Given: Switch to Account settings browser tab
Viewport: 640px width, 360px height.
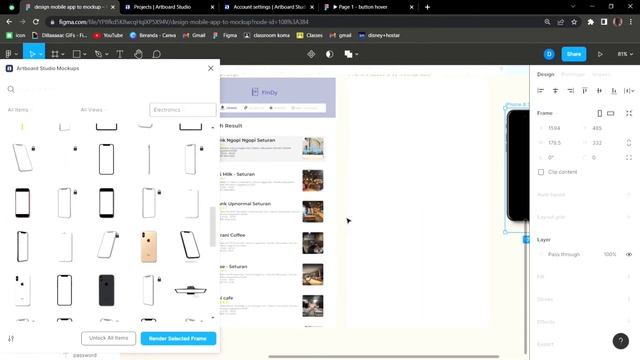Looking at the screenshot, I should 269,7.
